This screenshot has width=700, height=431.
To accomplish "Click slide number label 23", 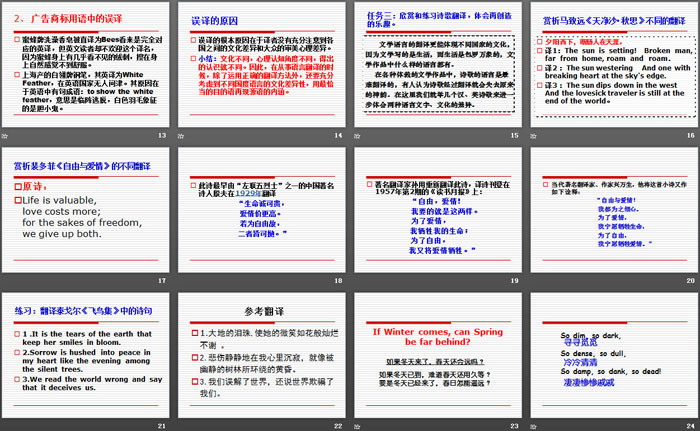I will tap(515, 426).
